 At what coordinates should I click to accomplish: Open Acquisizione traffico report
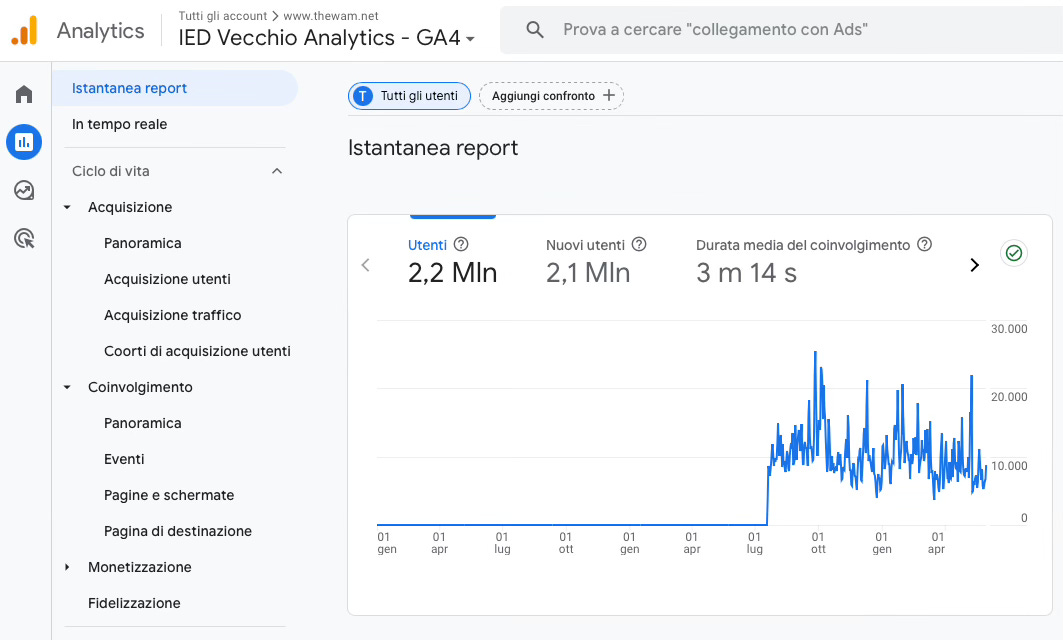173,315
